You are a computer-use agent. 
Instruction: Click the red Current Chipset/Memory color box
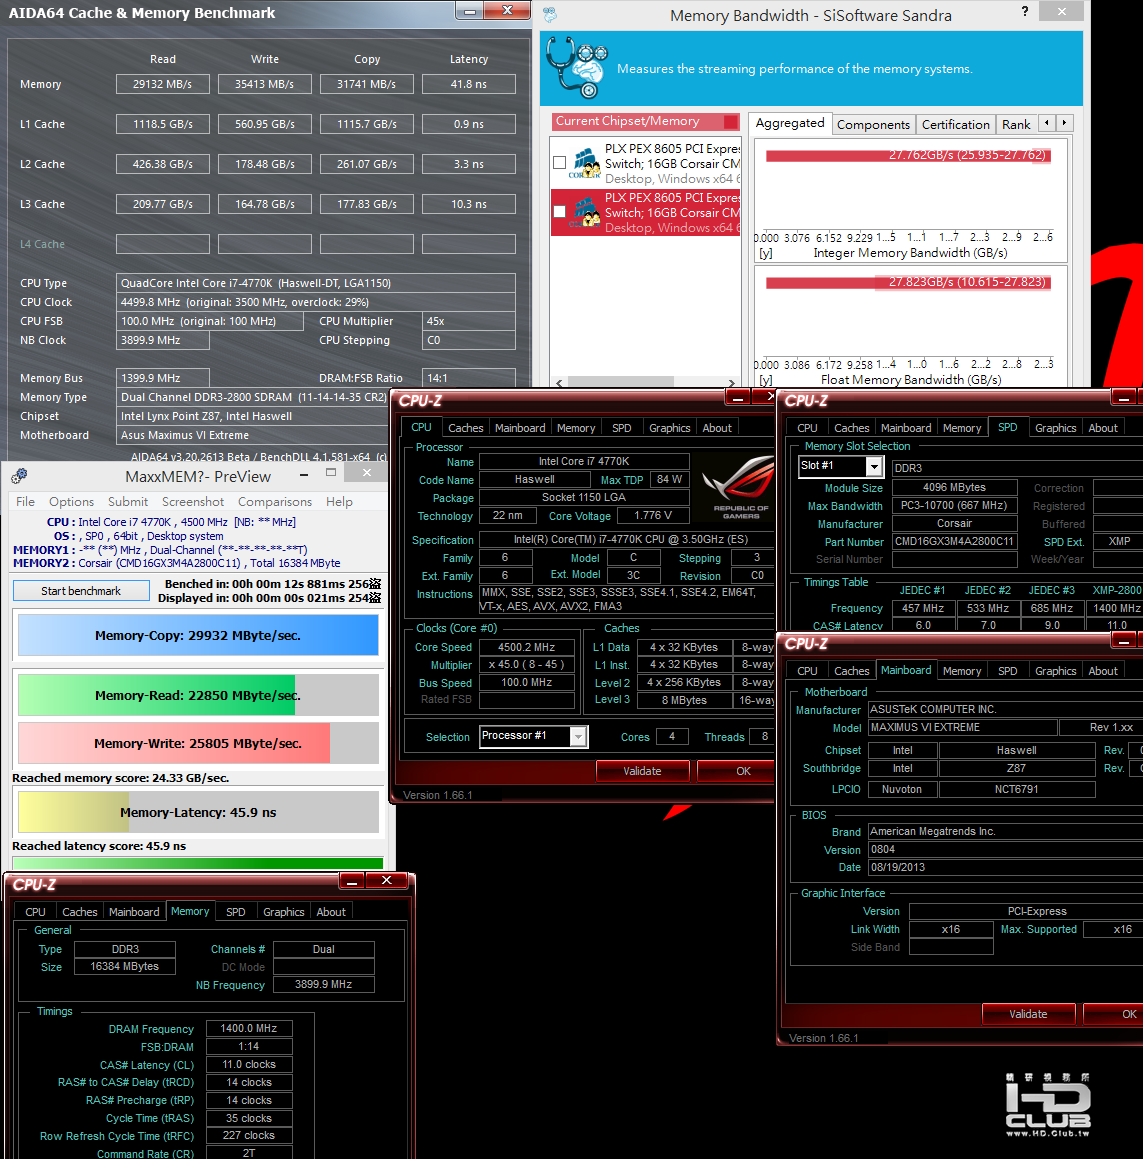(731, 121)
